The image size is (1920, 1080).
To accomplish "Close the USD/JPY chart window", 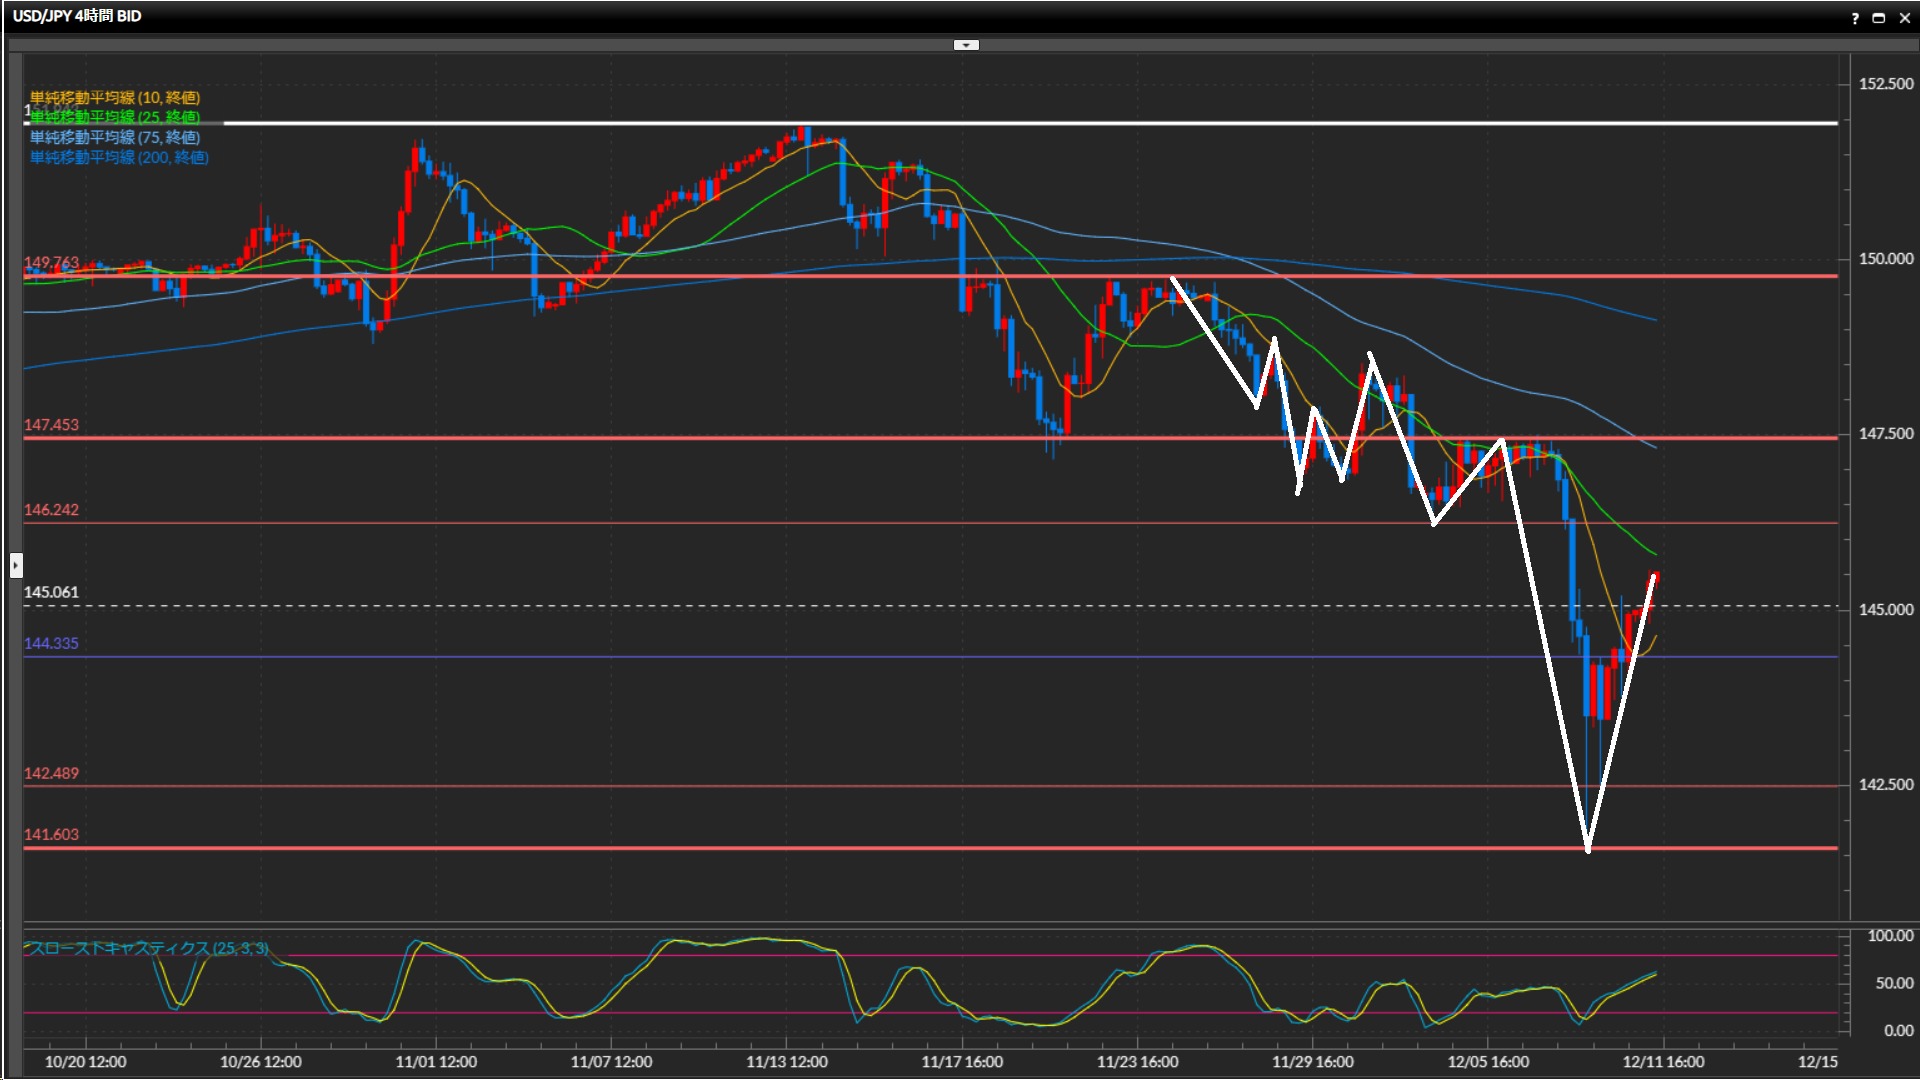I will click(1904, 18).
